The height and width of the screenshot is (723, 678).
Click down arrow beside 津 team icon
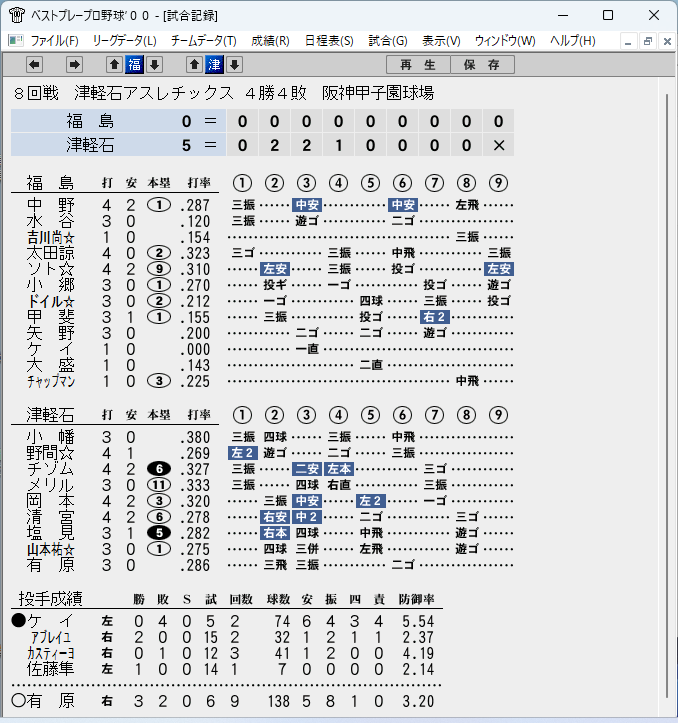pyautogui.click(x=234, y=65)
